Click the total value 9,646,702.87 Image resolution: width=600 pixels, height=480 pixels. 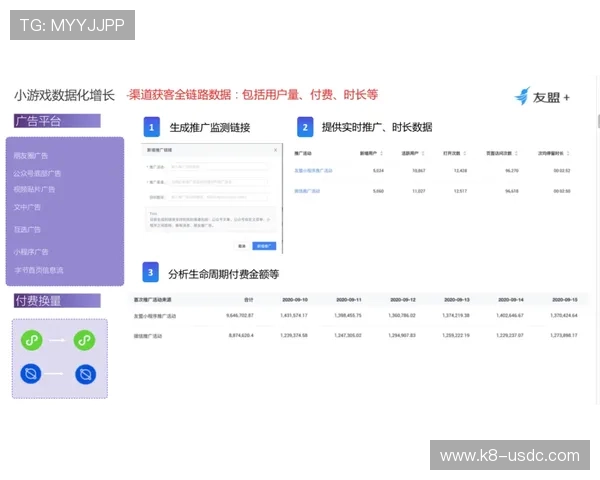240,315
